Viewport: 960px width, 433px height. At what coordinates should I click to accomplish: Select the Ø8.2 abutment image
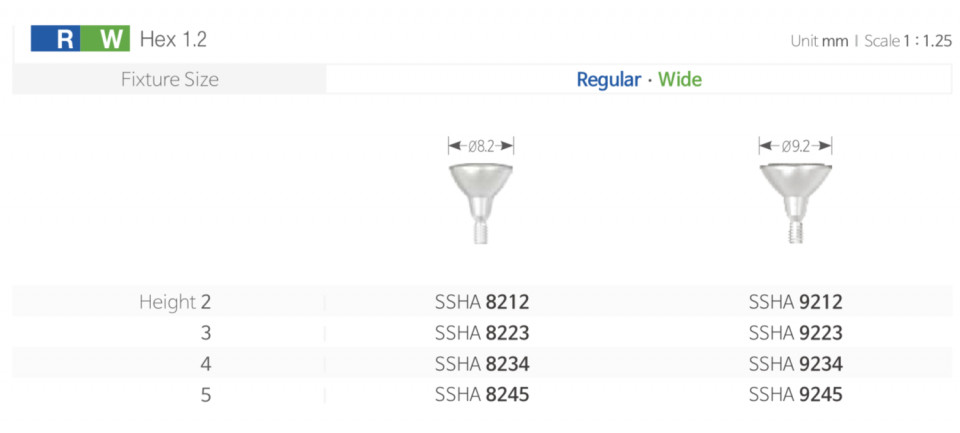[x=481, y=204]
